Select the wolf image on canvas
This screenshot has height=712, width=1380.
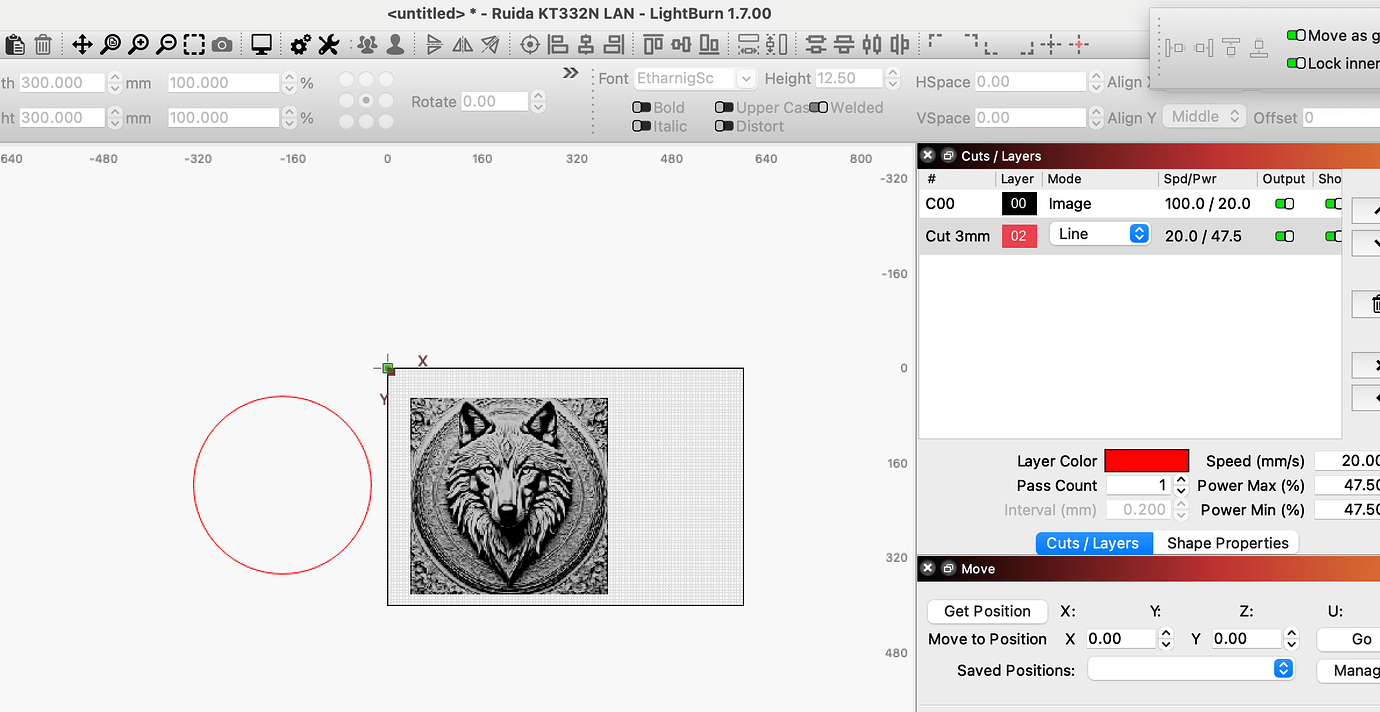tap(509, 496)
